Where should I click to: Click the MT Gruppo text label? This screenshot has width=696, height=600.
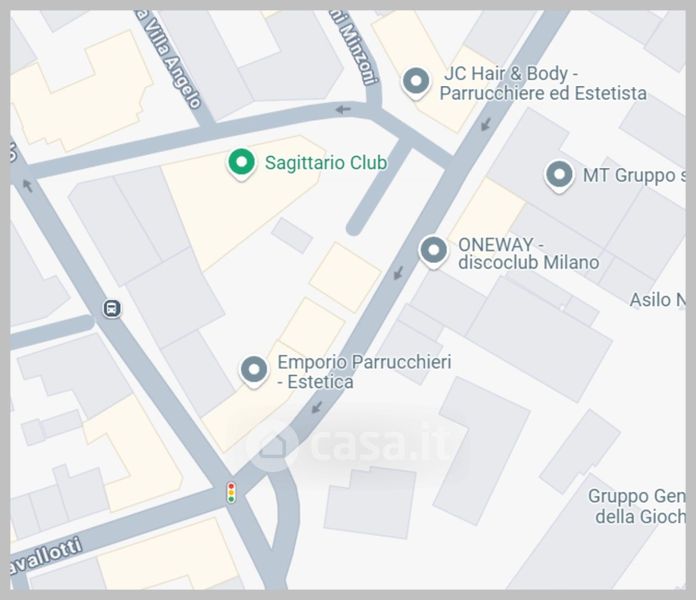(634, 175)
